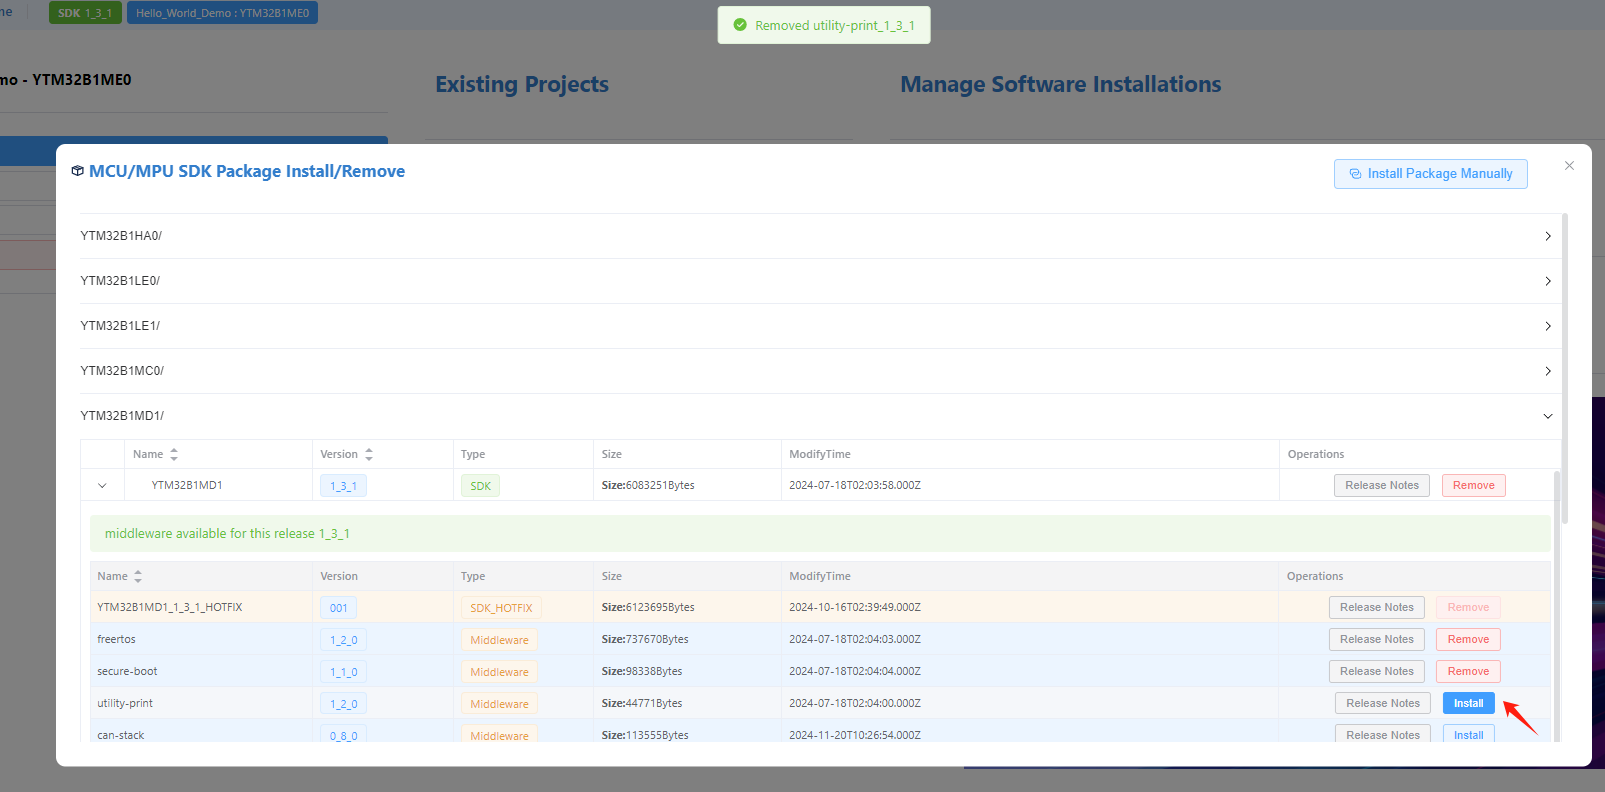Remove the secure-boot middleware

tap(1468, 671)
